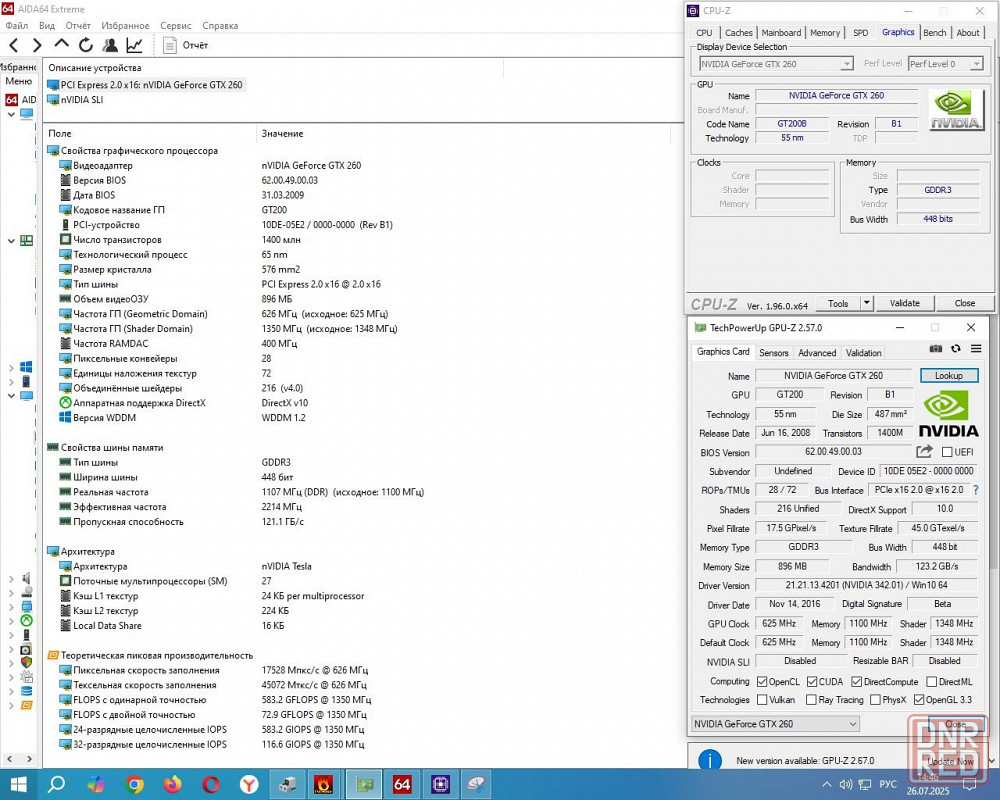Toggle DirectCompute checkbox
The height and width of the screenshot is (800, 1000).
[x=857, y=682]
